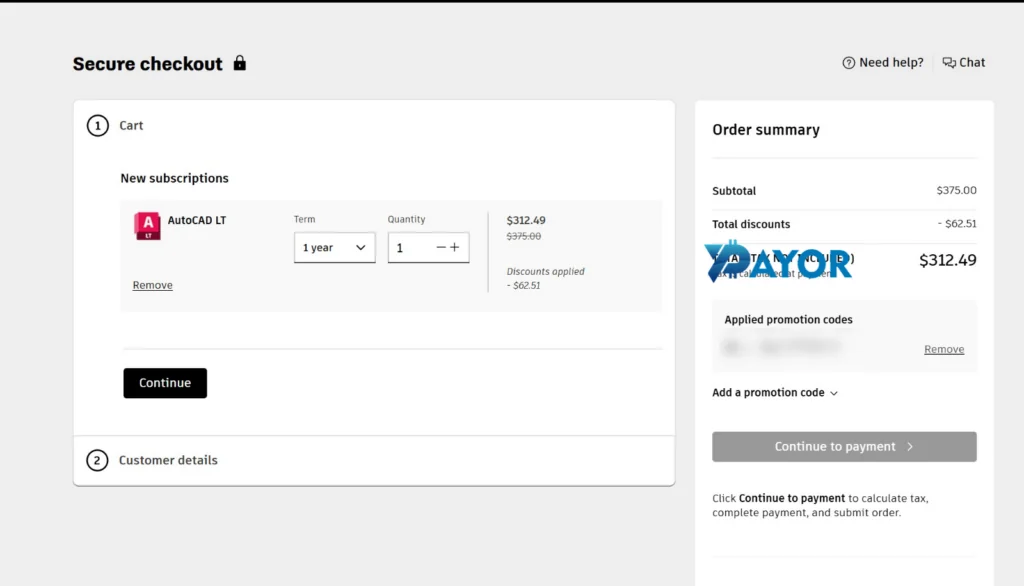Image resolution: width=1024 pixels, height=586 pixels.
Task: Click the Order summary heading
Action: pos(765,129)
